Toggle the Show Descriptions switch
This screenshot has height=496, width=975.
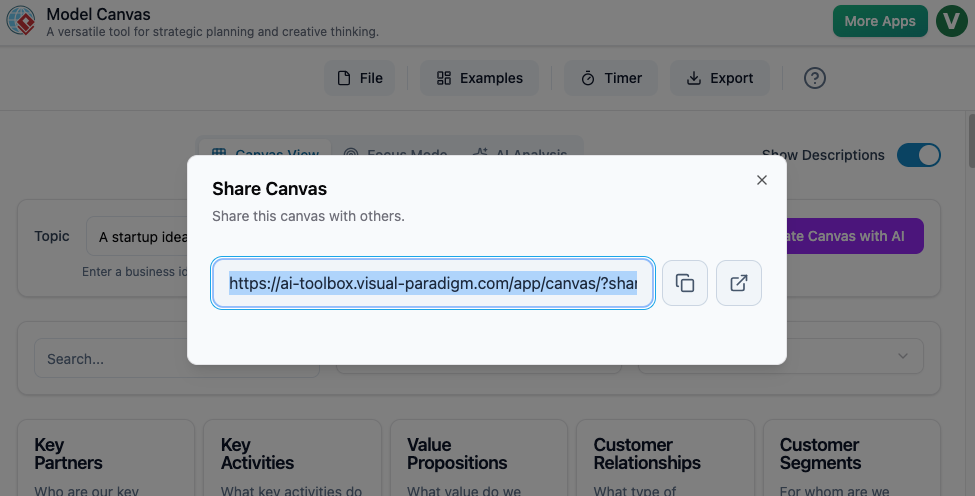coord(918,155)
